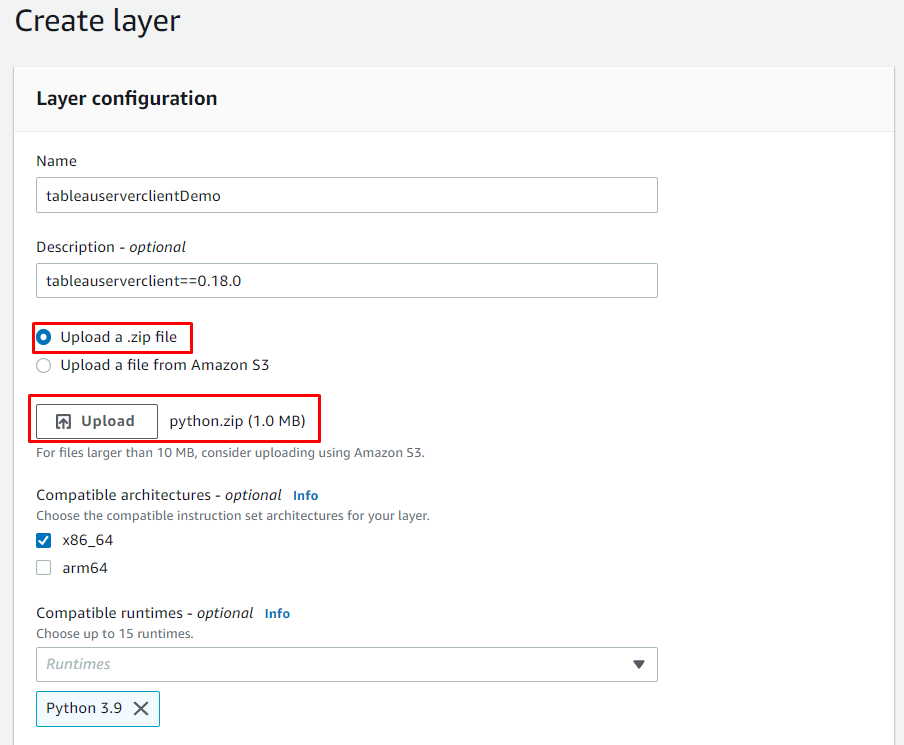Click the Runtimes dropdown arrow
This screenshot has width=904, height=745.
pos(639,664)
